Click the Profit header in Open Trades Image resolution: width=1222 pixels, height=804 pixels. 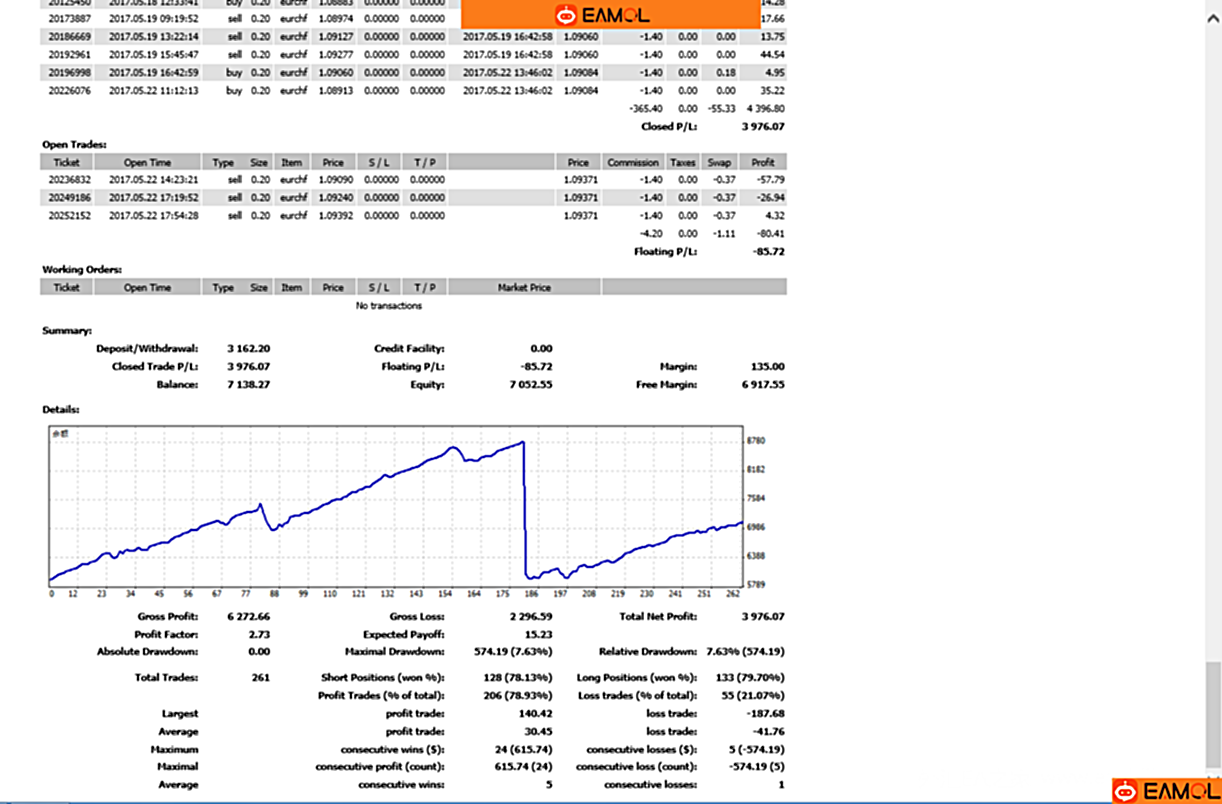762,162
